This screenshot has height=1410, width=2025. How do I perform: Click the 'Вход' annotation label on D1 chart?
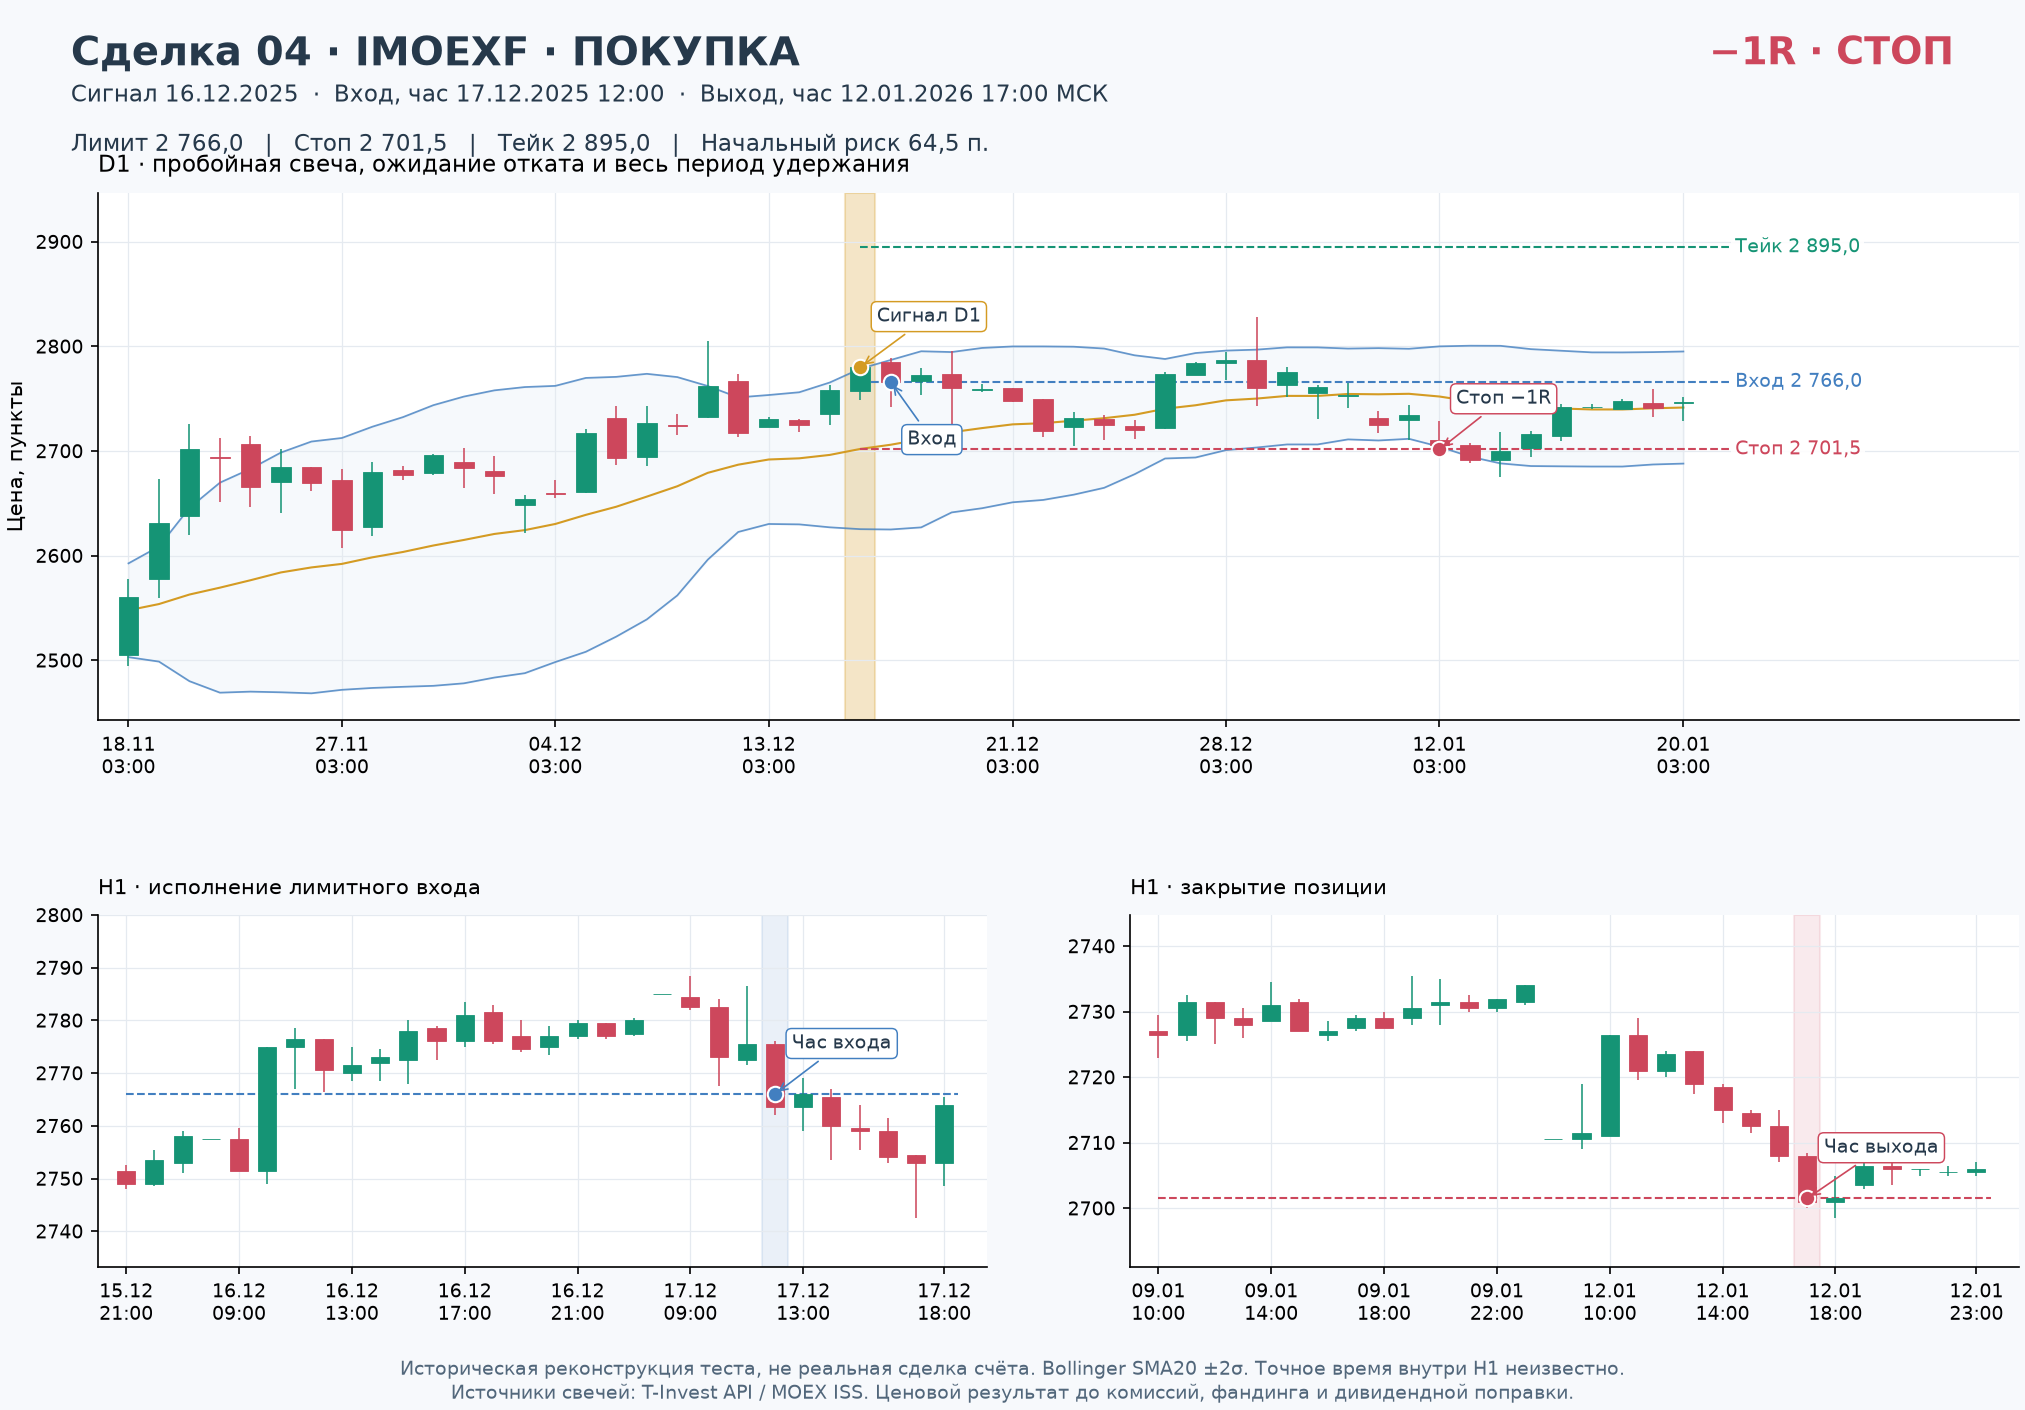pyautogui.click(x=932, y=439)
